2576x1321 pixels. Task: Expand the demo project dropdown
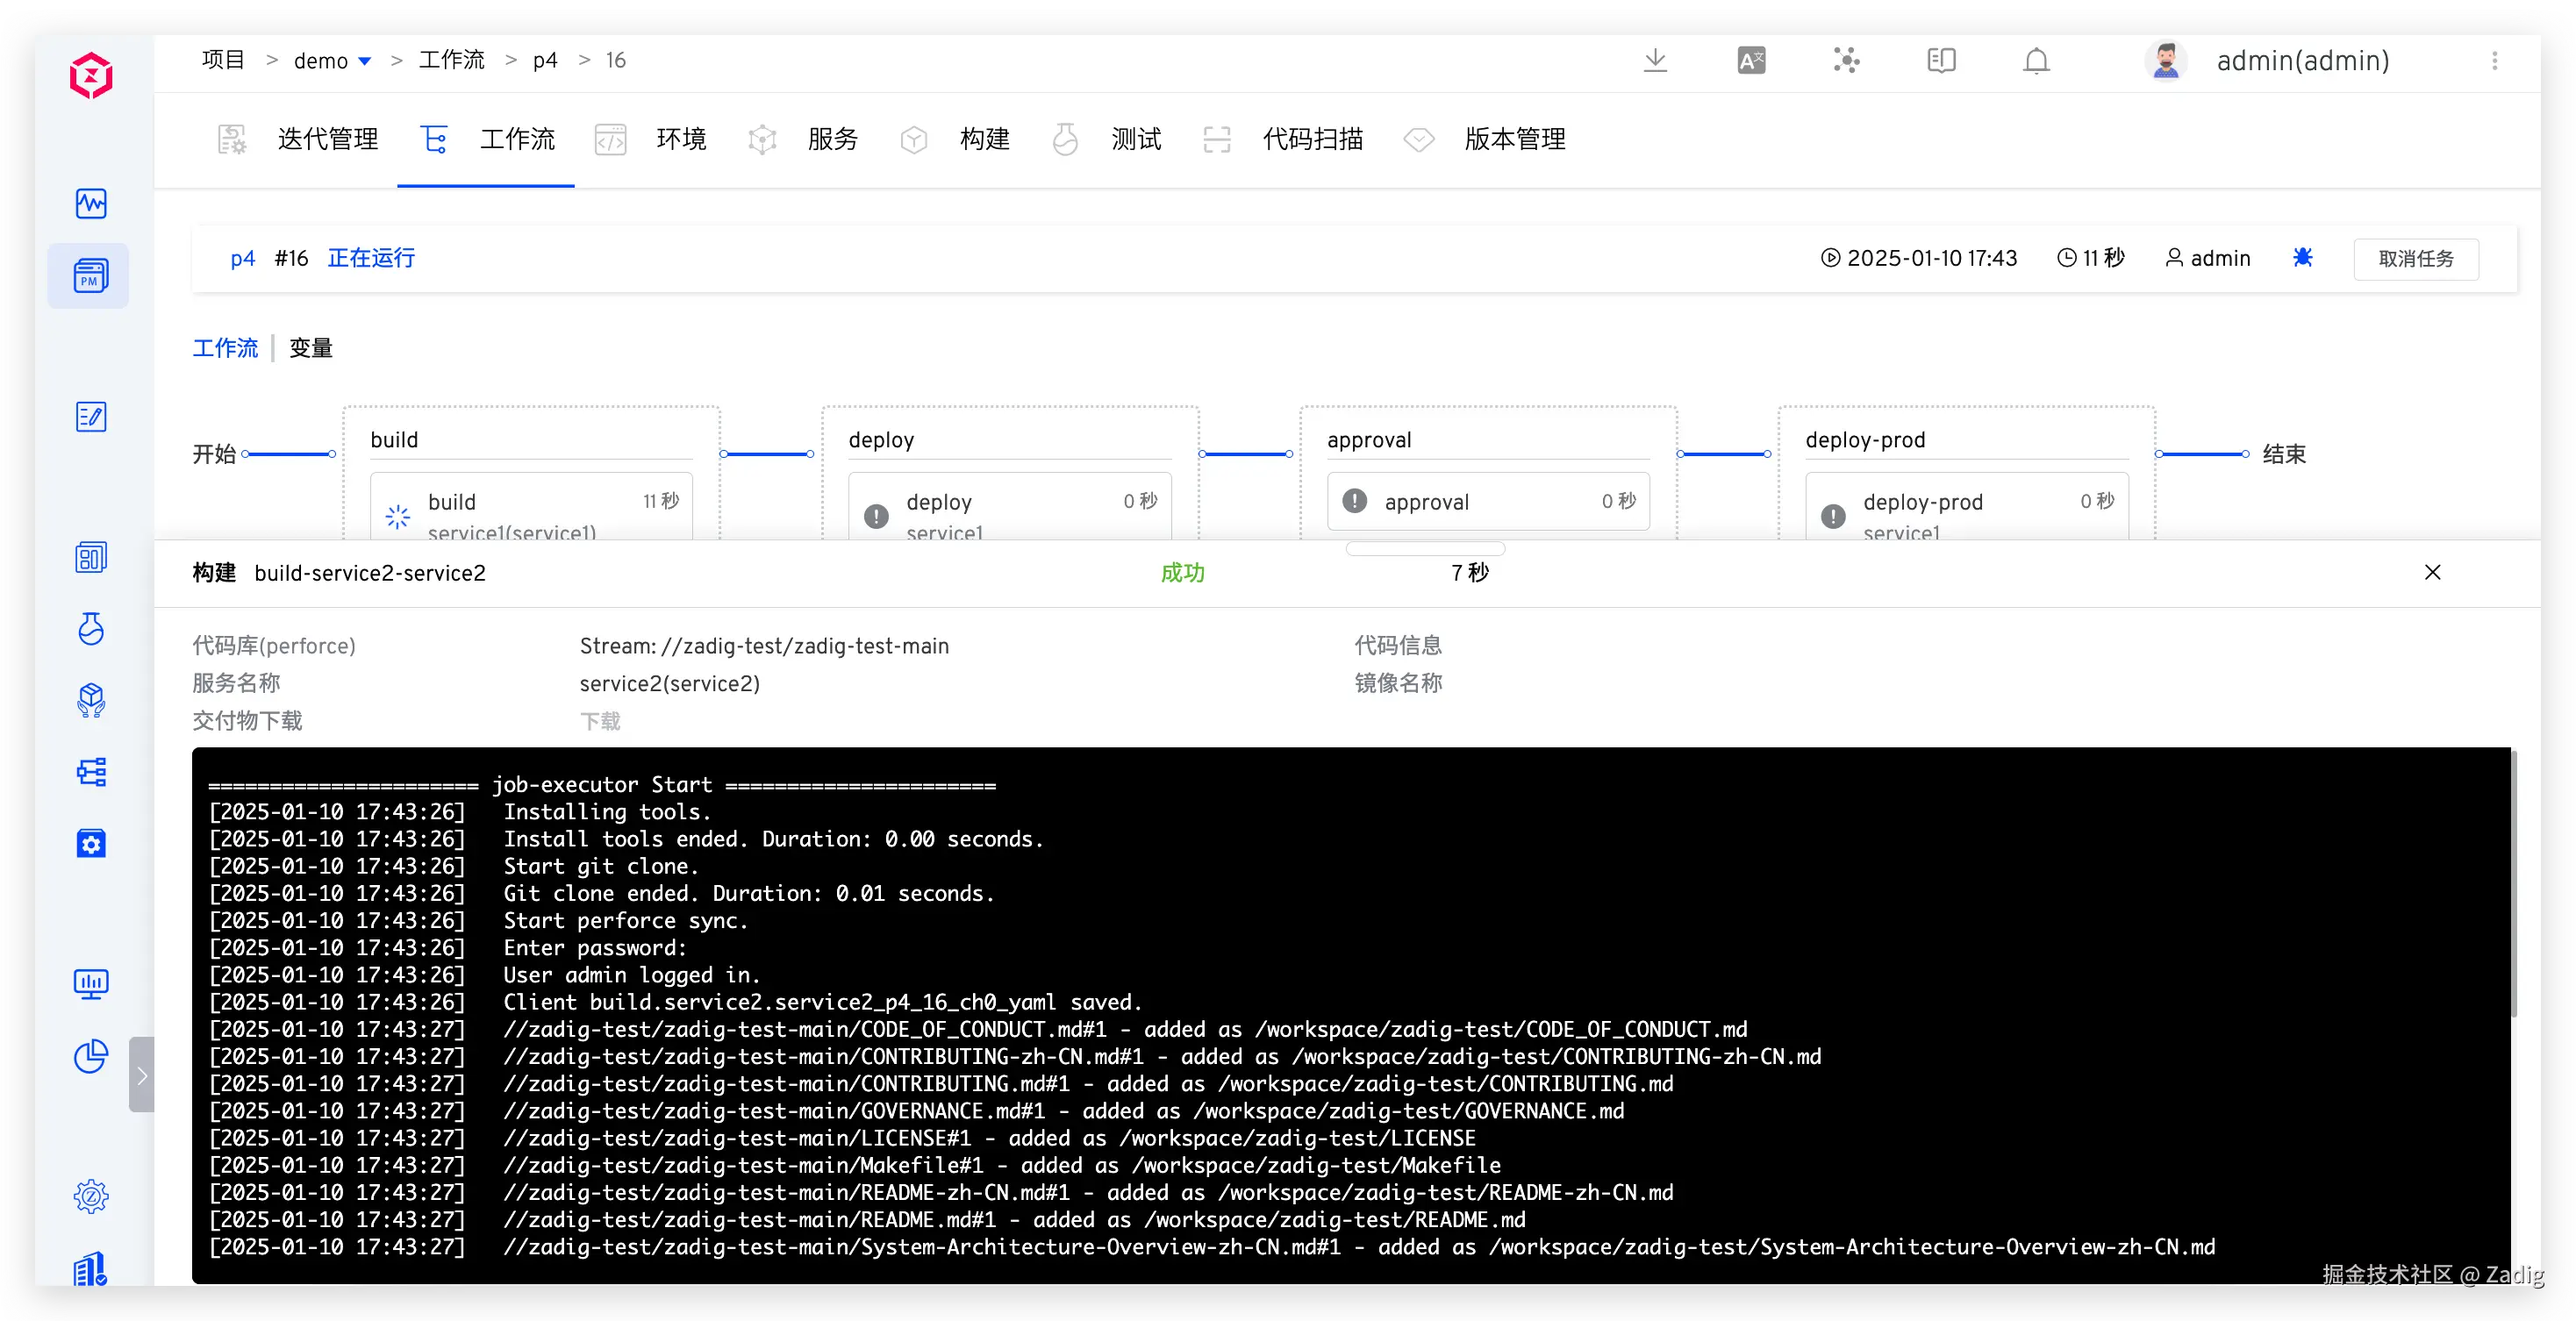pos(365,61)
